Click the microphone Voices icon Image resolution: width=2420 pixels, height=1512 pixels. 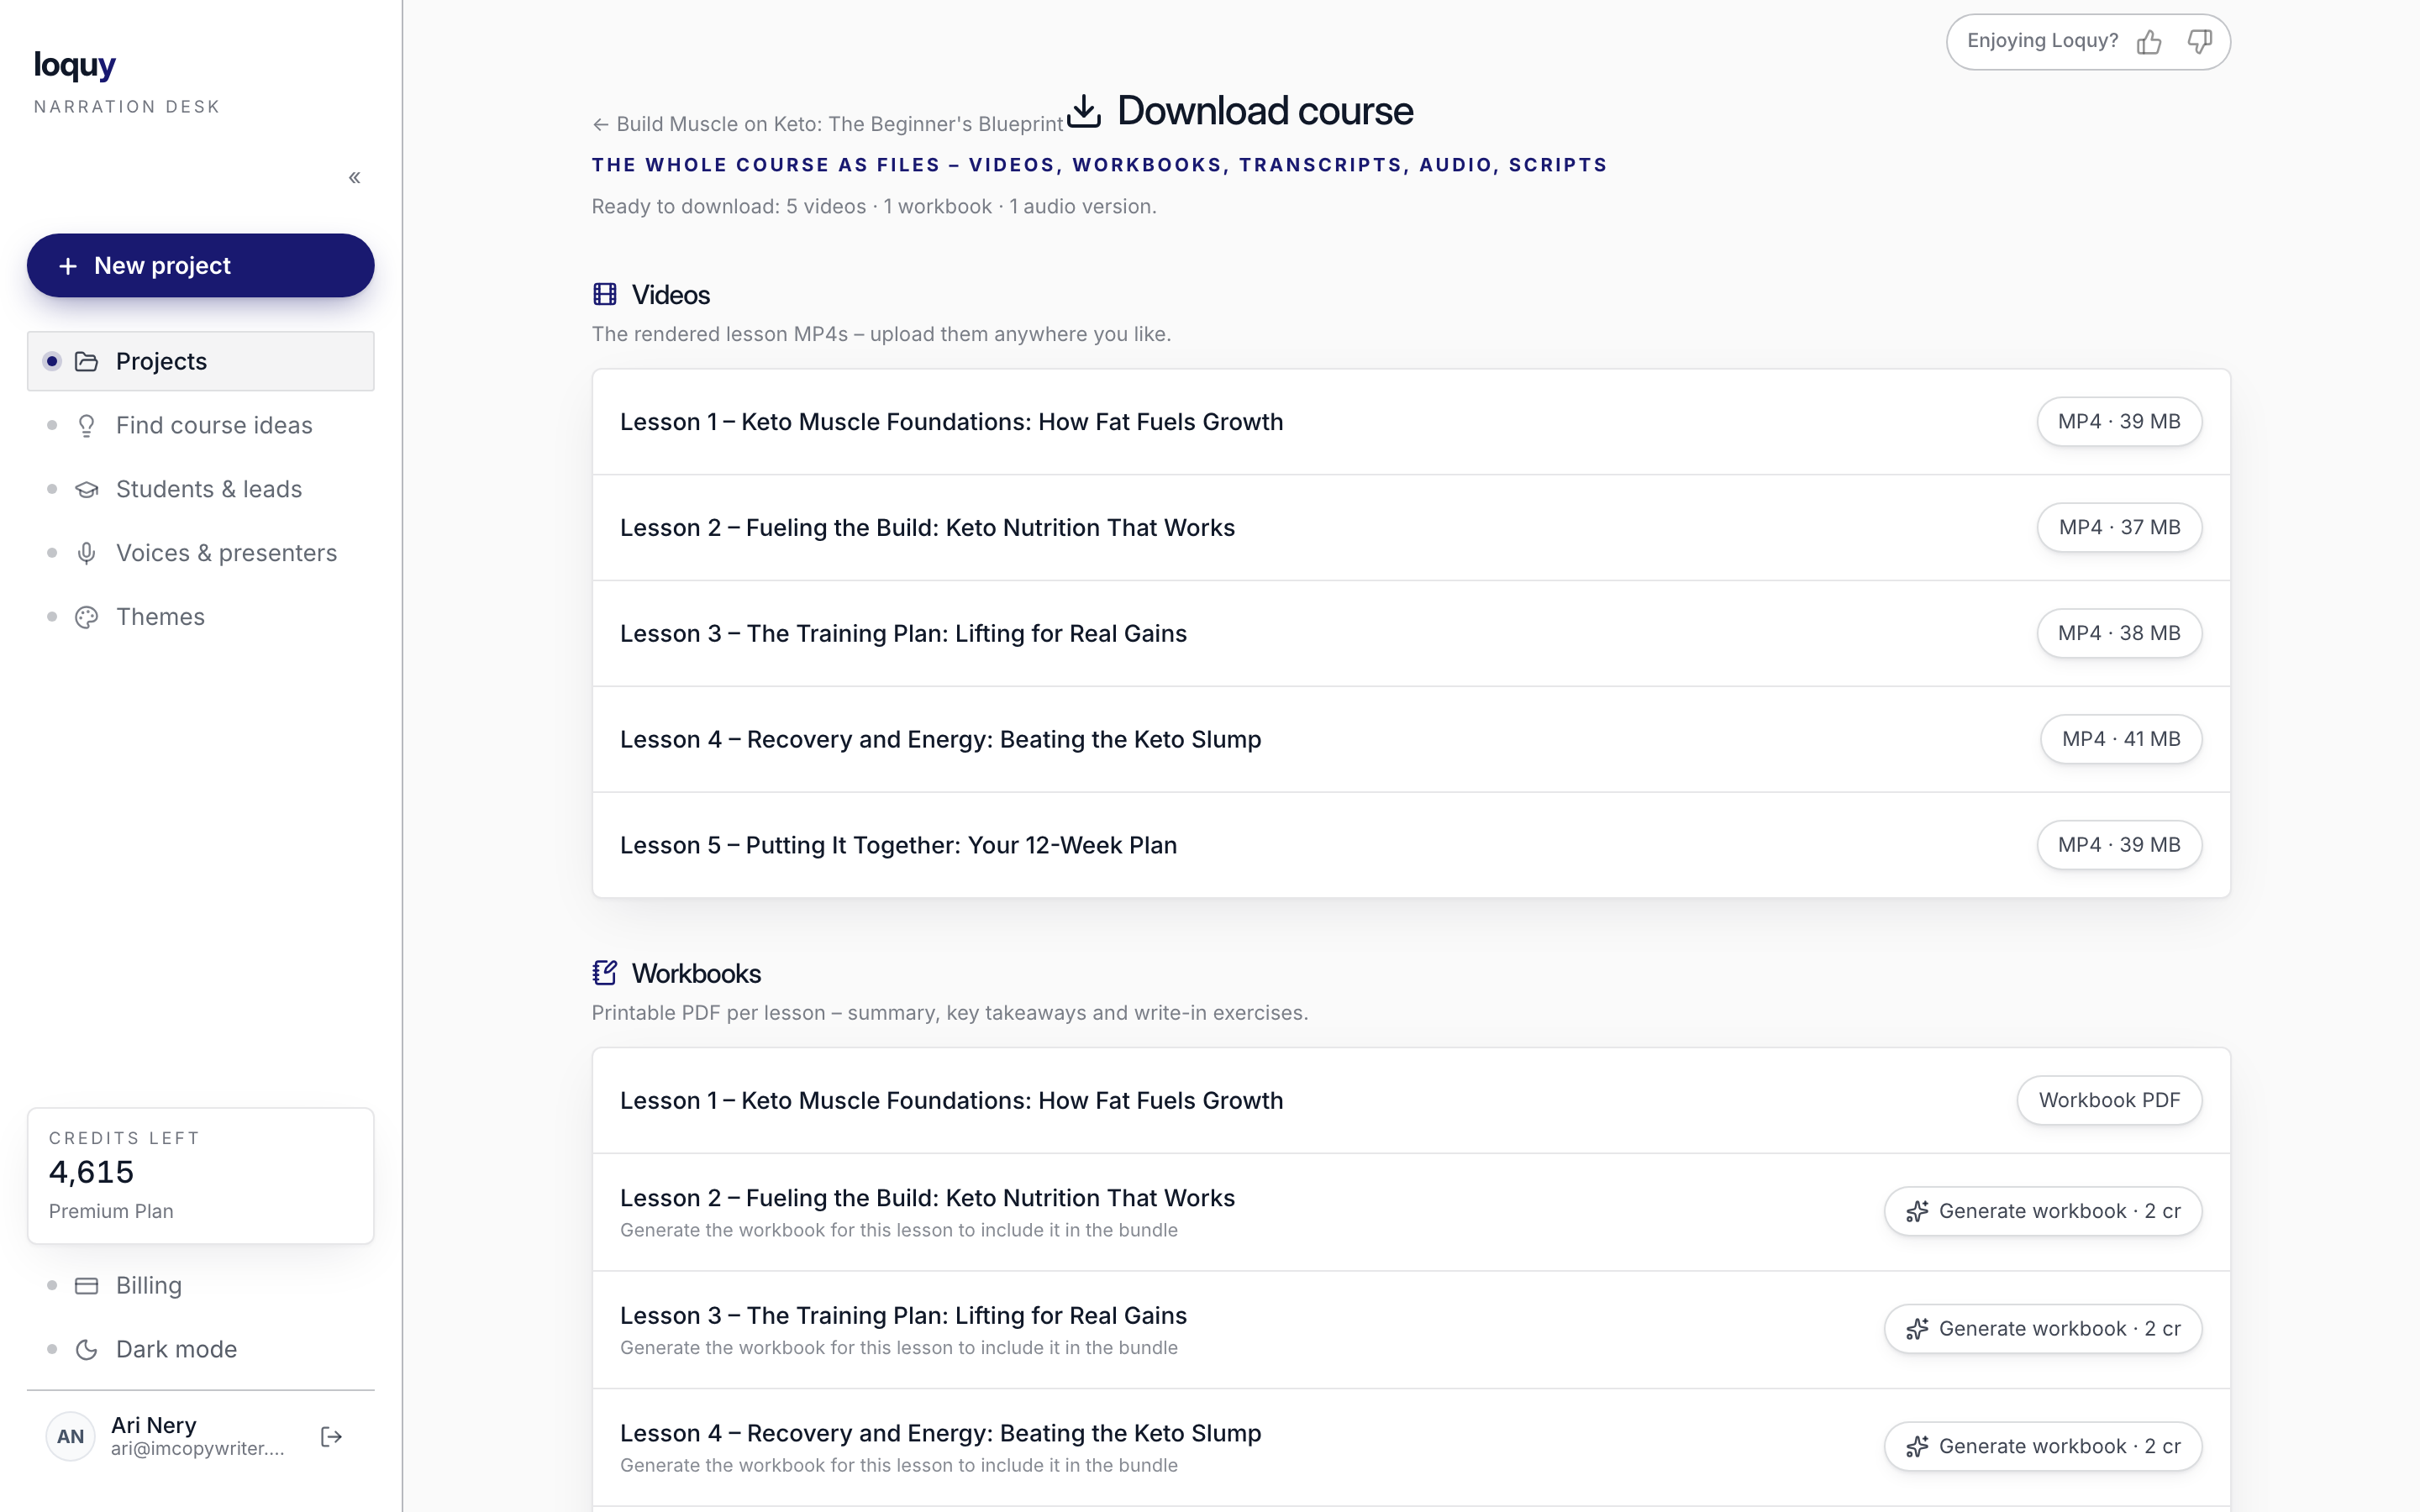pyautogui.click(x=87, y=553)
